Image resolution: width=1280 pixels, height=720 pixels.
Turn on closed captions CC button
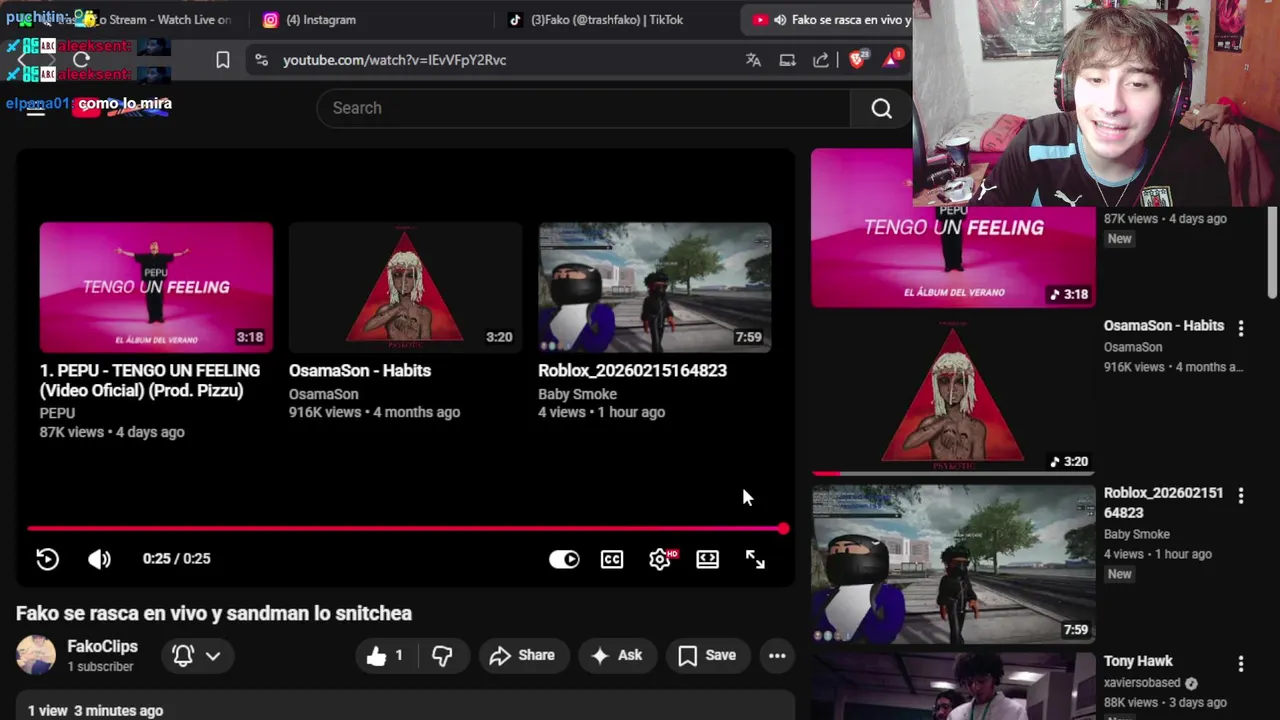612,559
